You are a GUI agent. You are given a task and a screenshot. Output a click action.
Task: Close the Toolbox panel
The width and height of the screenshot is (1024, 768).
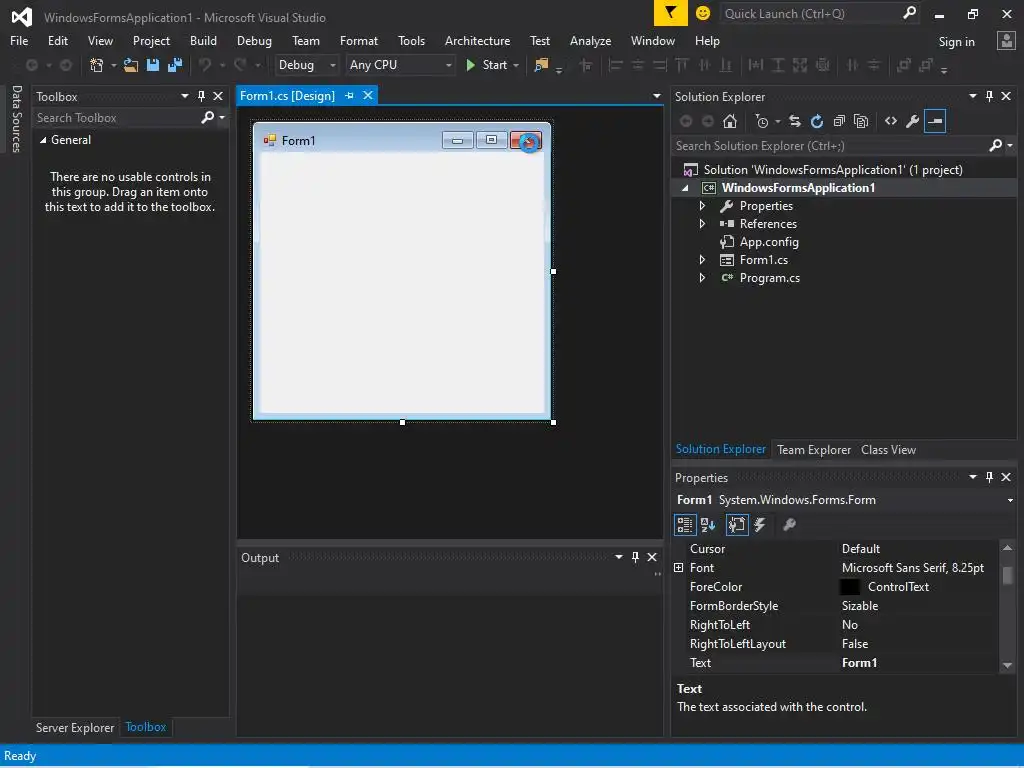pos(218,97)
